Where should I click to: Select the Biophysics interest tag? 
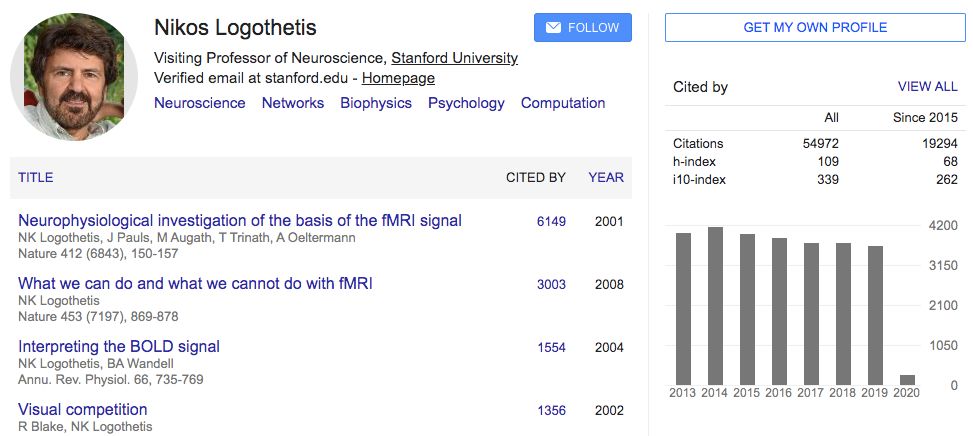[376, 103]
